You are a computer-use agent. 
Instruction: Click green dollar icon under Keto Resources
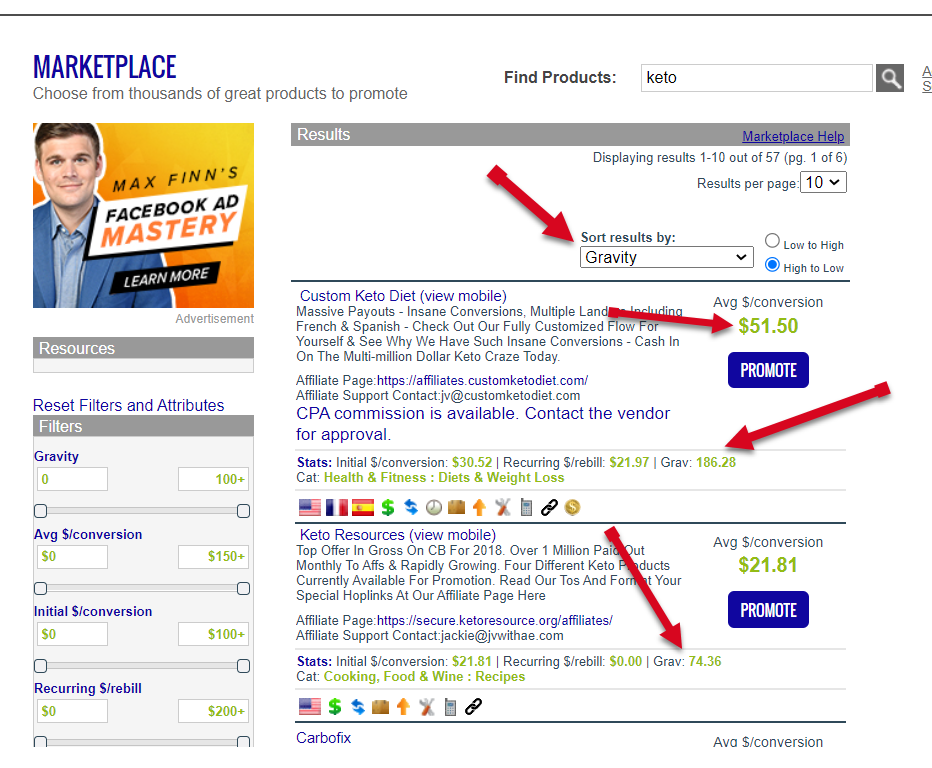[335, 706]
